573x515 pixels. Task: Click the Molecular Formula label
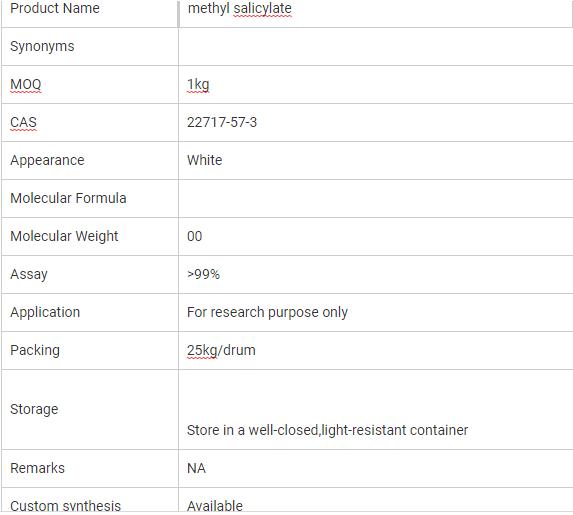pyautogui.click(x=68, y=198)
